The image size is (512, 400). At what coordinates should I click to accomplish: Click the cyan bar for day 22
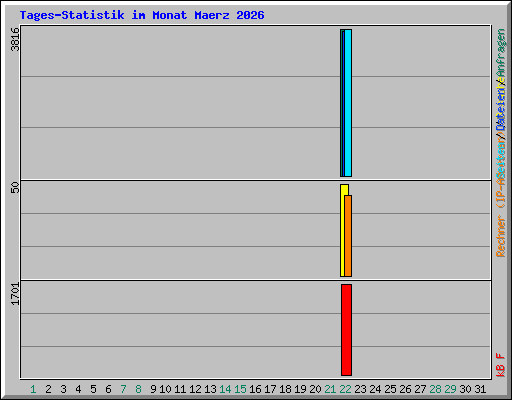tap(348, 103)
